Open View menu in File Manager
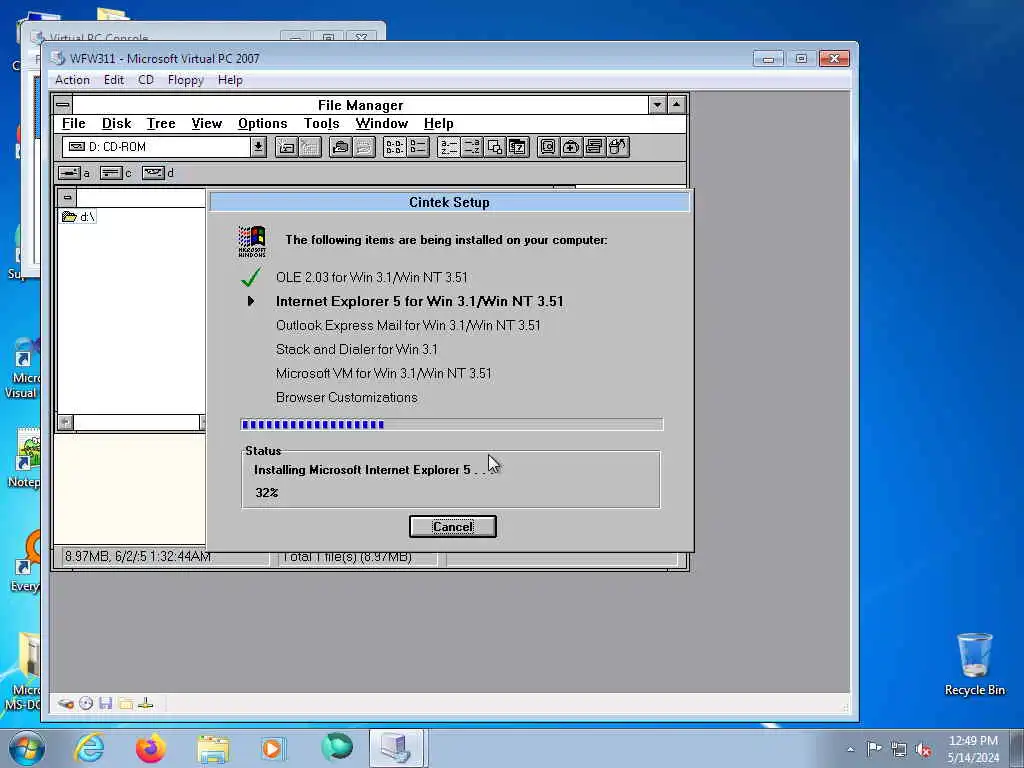The height and width of the screenshot is (768, 1024). [x=206, y=123]
